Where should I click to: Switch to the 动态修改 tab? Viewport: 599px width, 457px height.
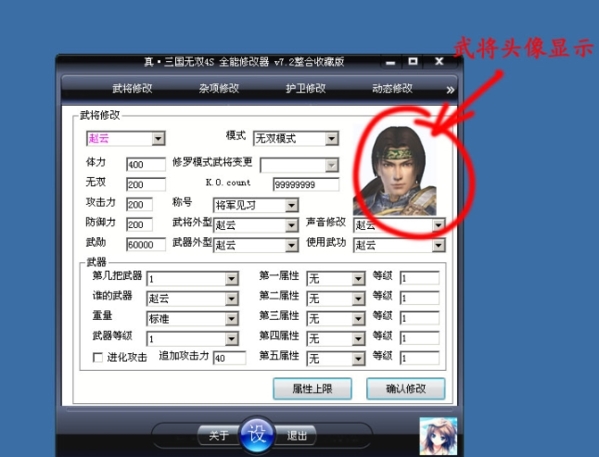pyautogui.click(x=392, y=89)
